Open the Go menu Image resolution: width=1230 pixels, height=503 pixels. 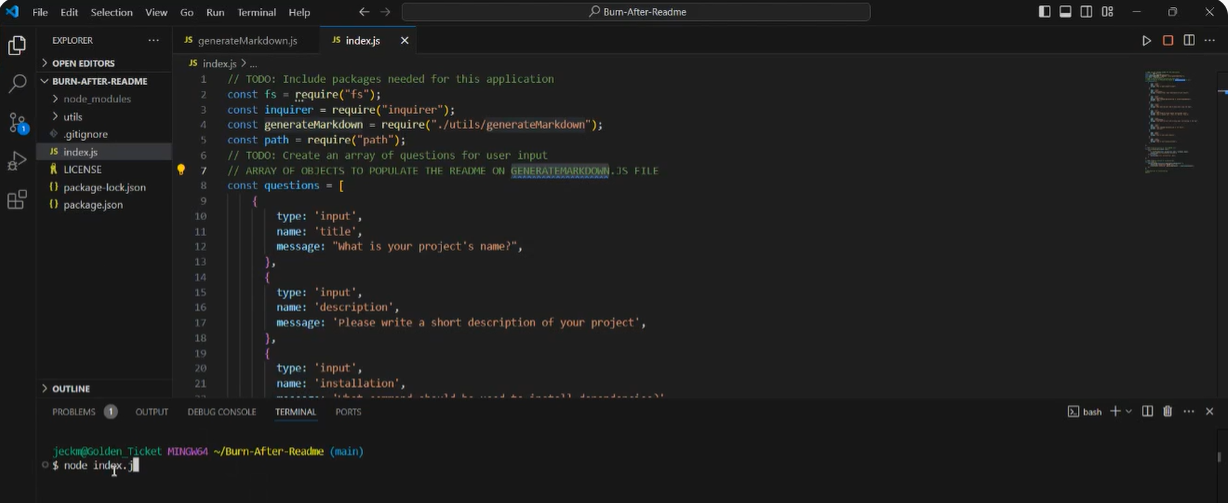coord(187,12)
